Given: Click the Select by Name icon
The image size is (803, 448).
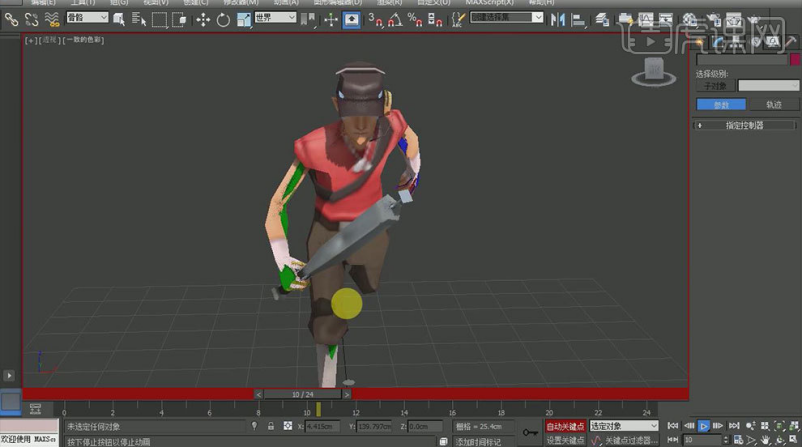Looking at the screenshot, I should point(139,20).
